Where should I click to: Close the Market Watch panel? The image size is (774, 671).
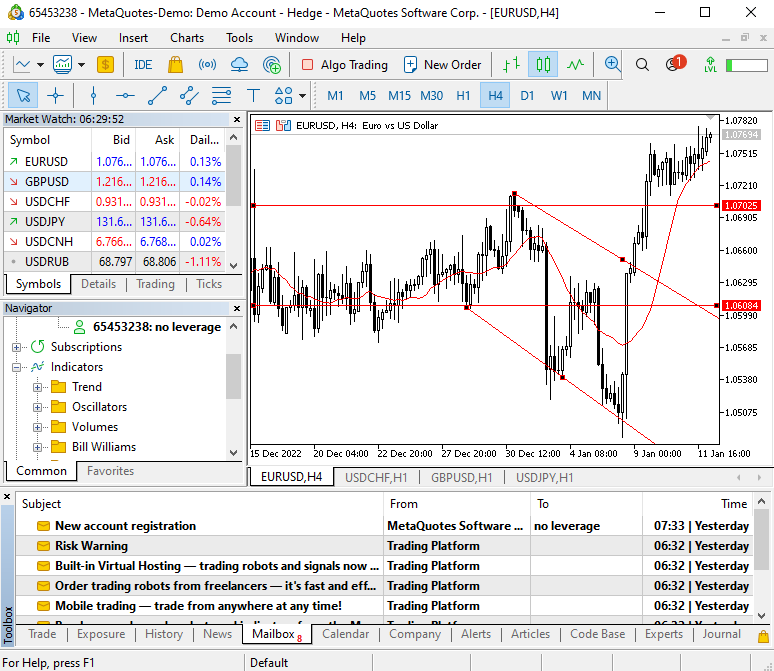pyautogui.click(x=237, y=119)
